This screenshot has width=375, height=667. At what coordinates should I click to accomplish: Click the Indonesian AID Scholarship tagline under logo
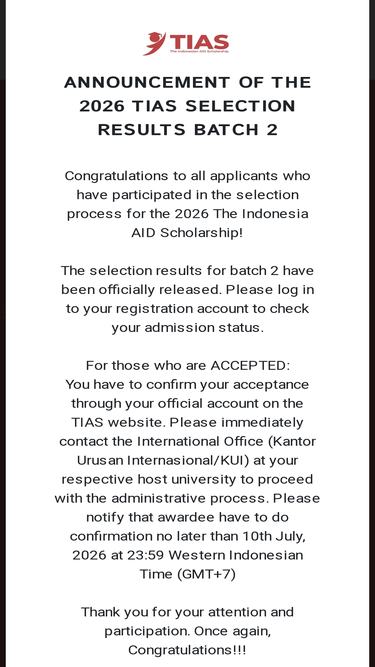[199, 51]
